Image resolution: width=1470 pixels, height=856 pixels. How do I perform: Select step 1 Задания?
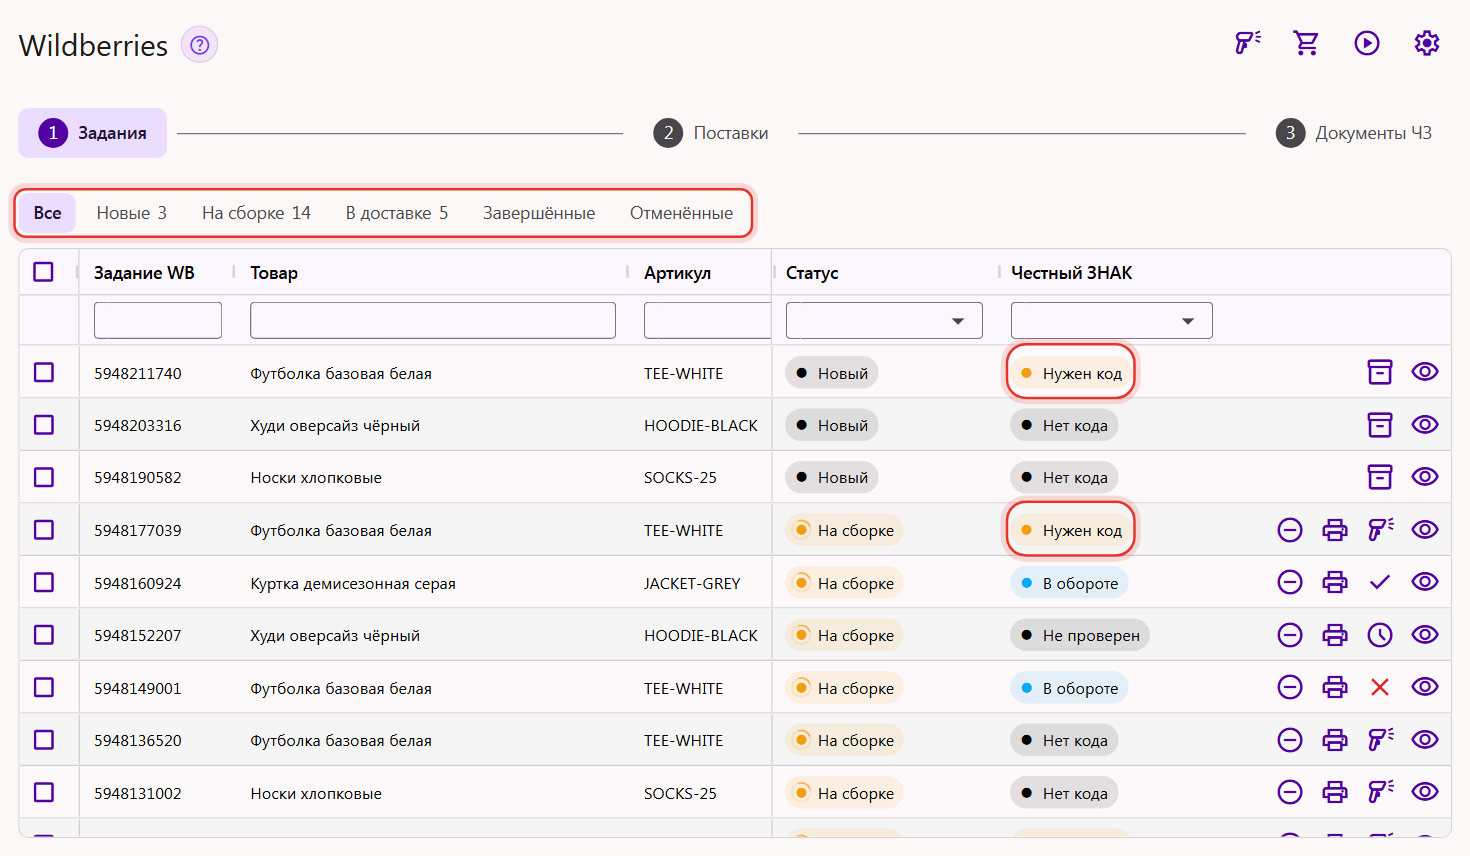[93, 133]
